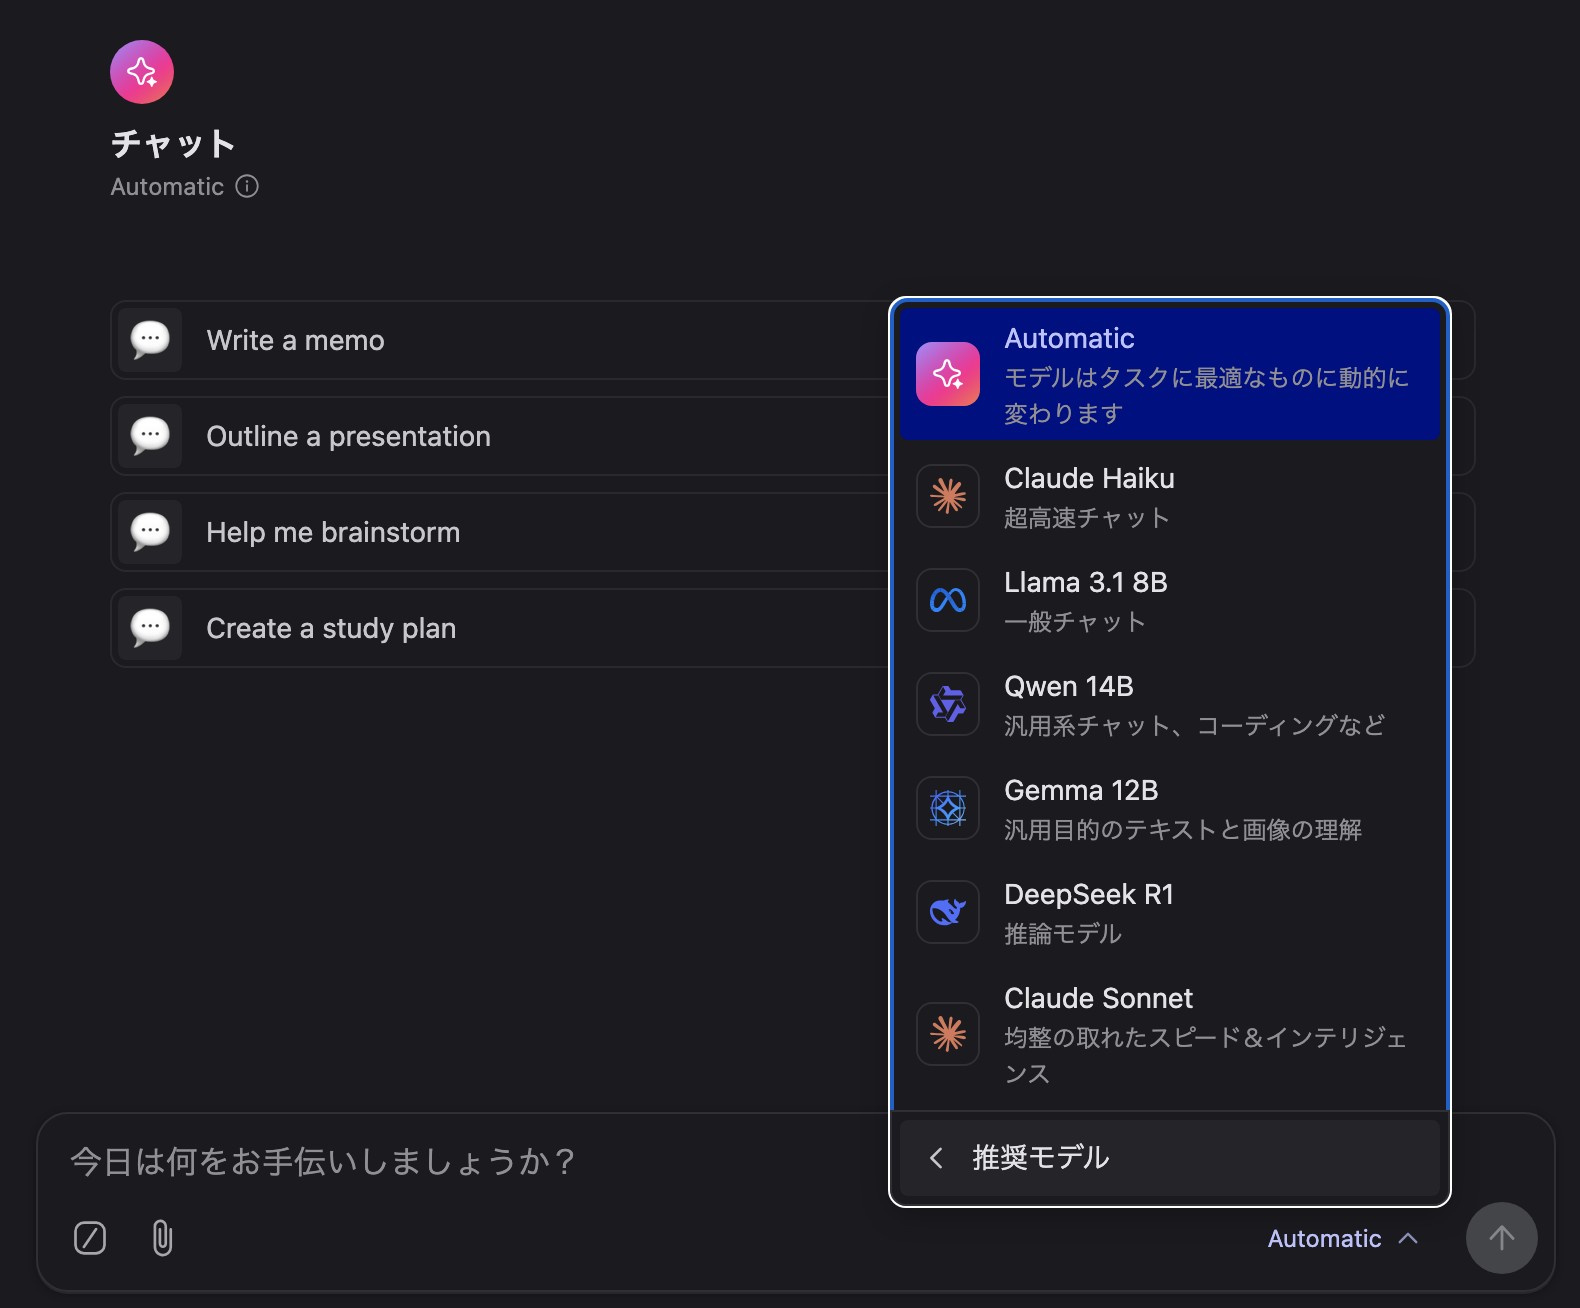1580x1308 pixels.
Task: Select Llama 3.1 8B model
Action: [x=1170, y=601]
